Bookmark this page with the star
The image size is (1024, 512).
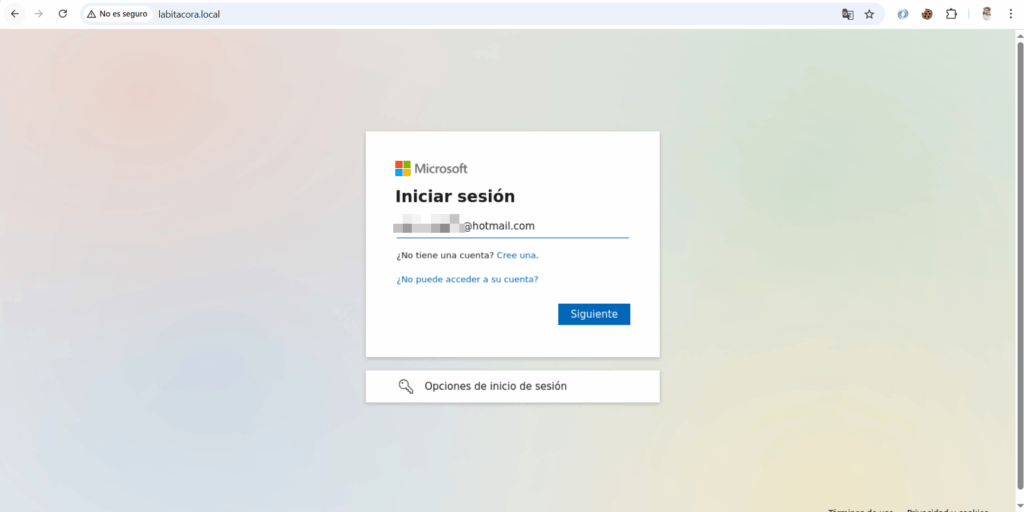point(869,14)
